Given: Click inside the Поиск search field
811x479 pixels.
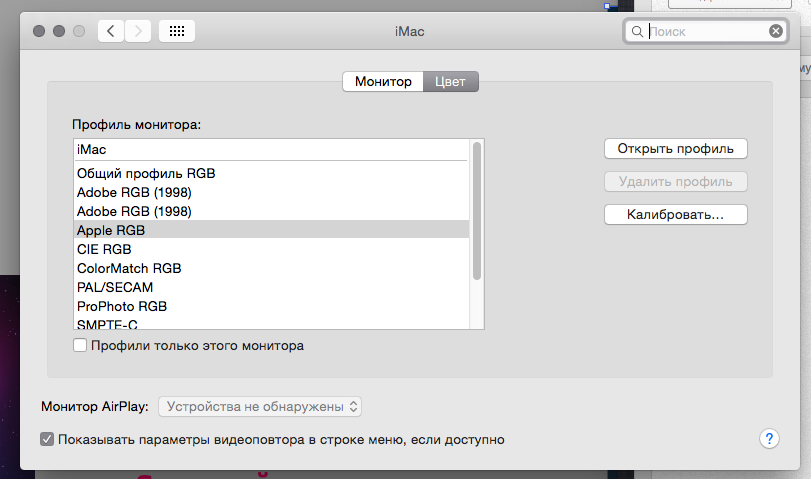Looking at the screenshot, I should 707,32.
